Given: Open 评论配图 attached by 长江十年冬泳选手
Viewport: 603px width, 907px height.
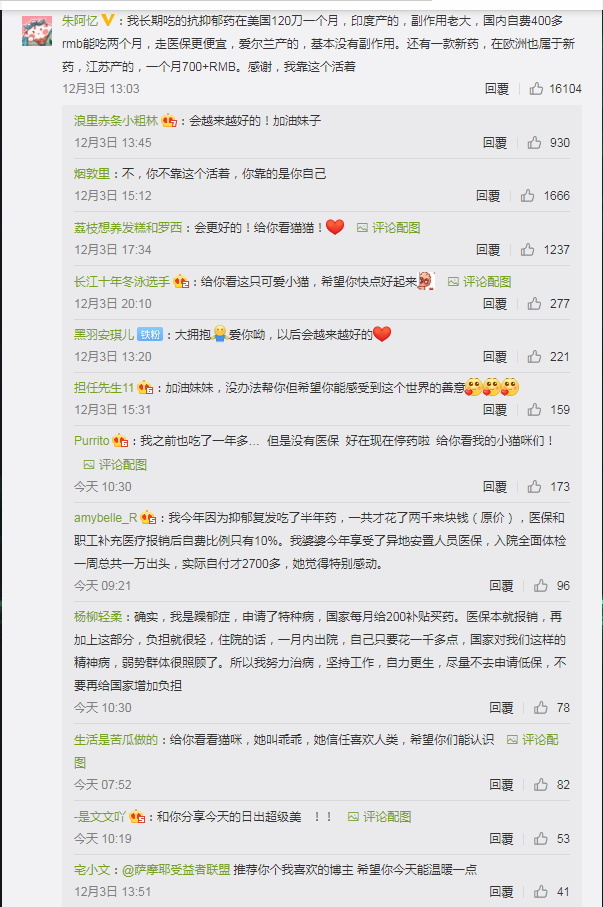Looking at the screenshot, I should point(480,281).
